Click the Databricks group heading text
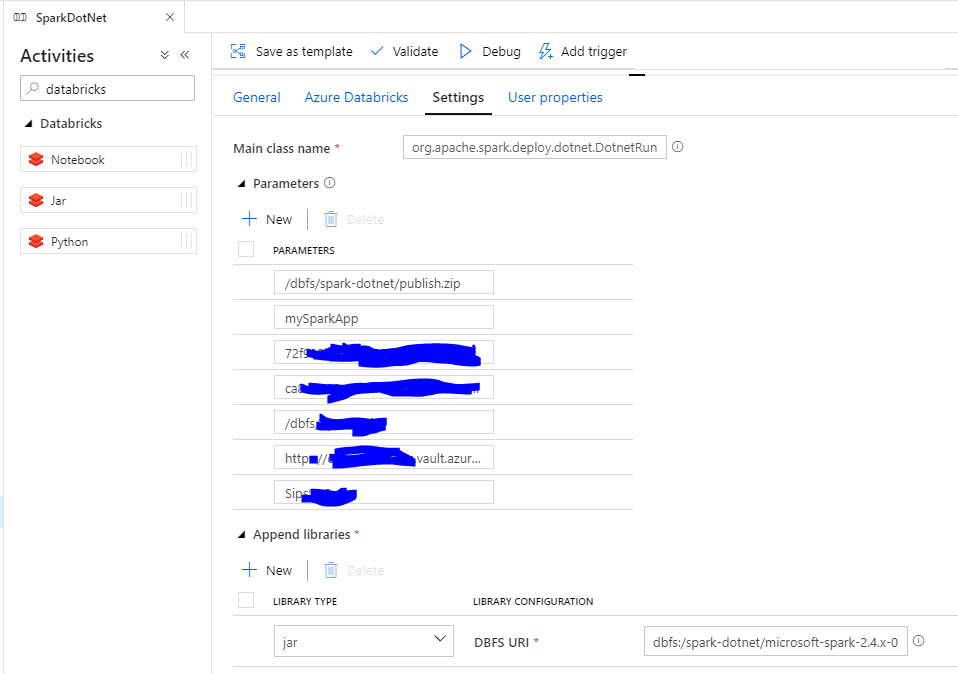Screen dimensions: 958x674 point(71,123)
